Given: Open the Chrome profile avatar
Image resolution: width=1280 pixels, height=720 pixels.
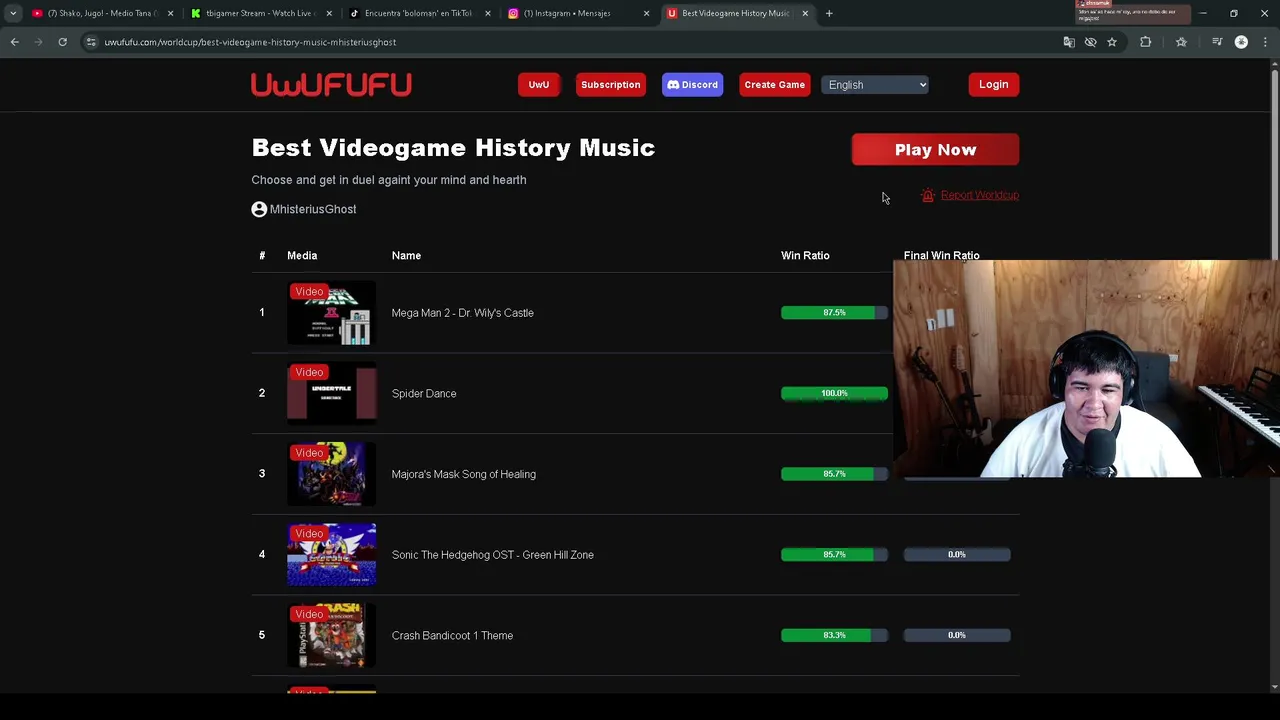Looking at the screenshot, I should 1242,42.
